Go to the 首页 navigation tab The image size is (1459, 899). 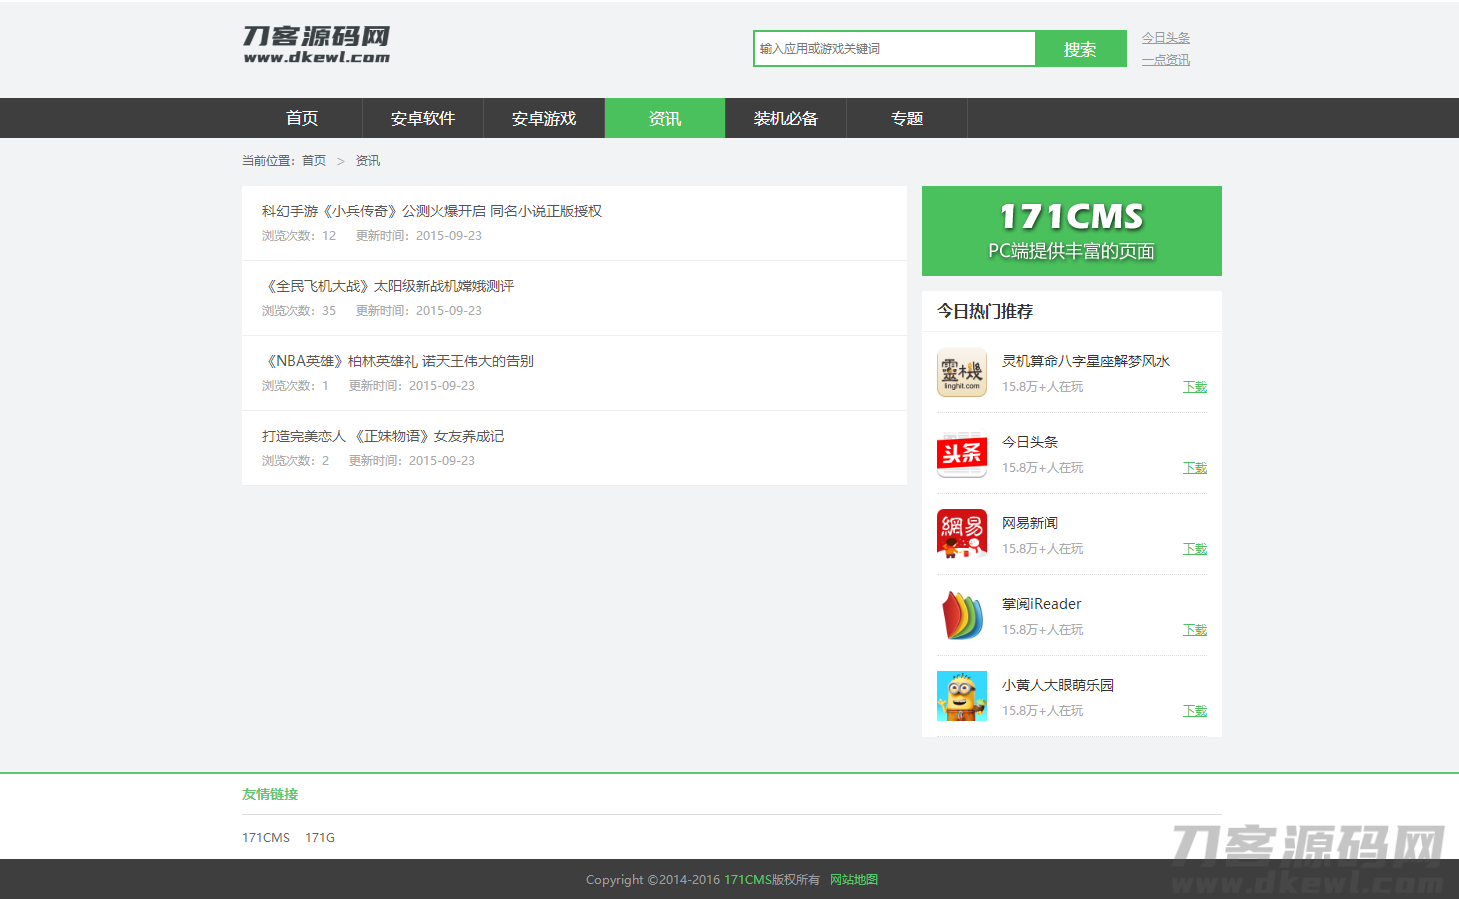[x=302, y=118]
